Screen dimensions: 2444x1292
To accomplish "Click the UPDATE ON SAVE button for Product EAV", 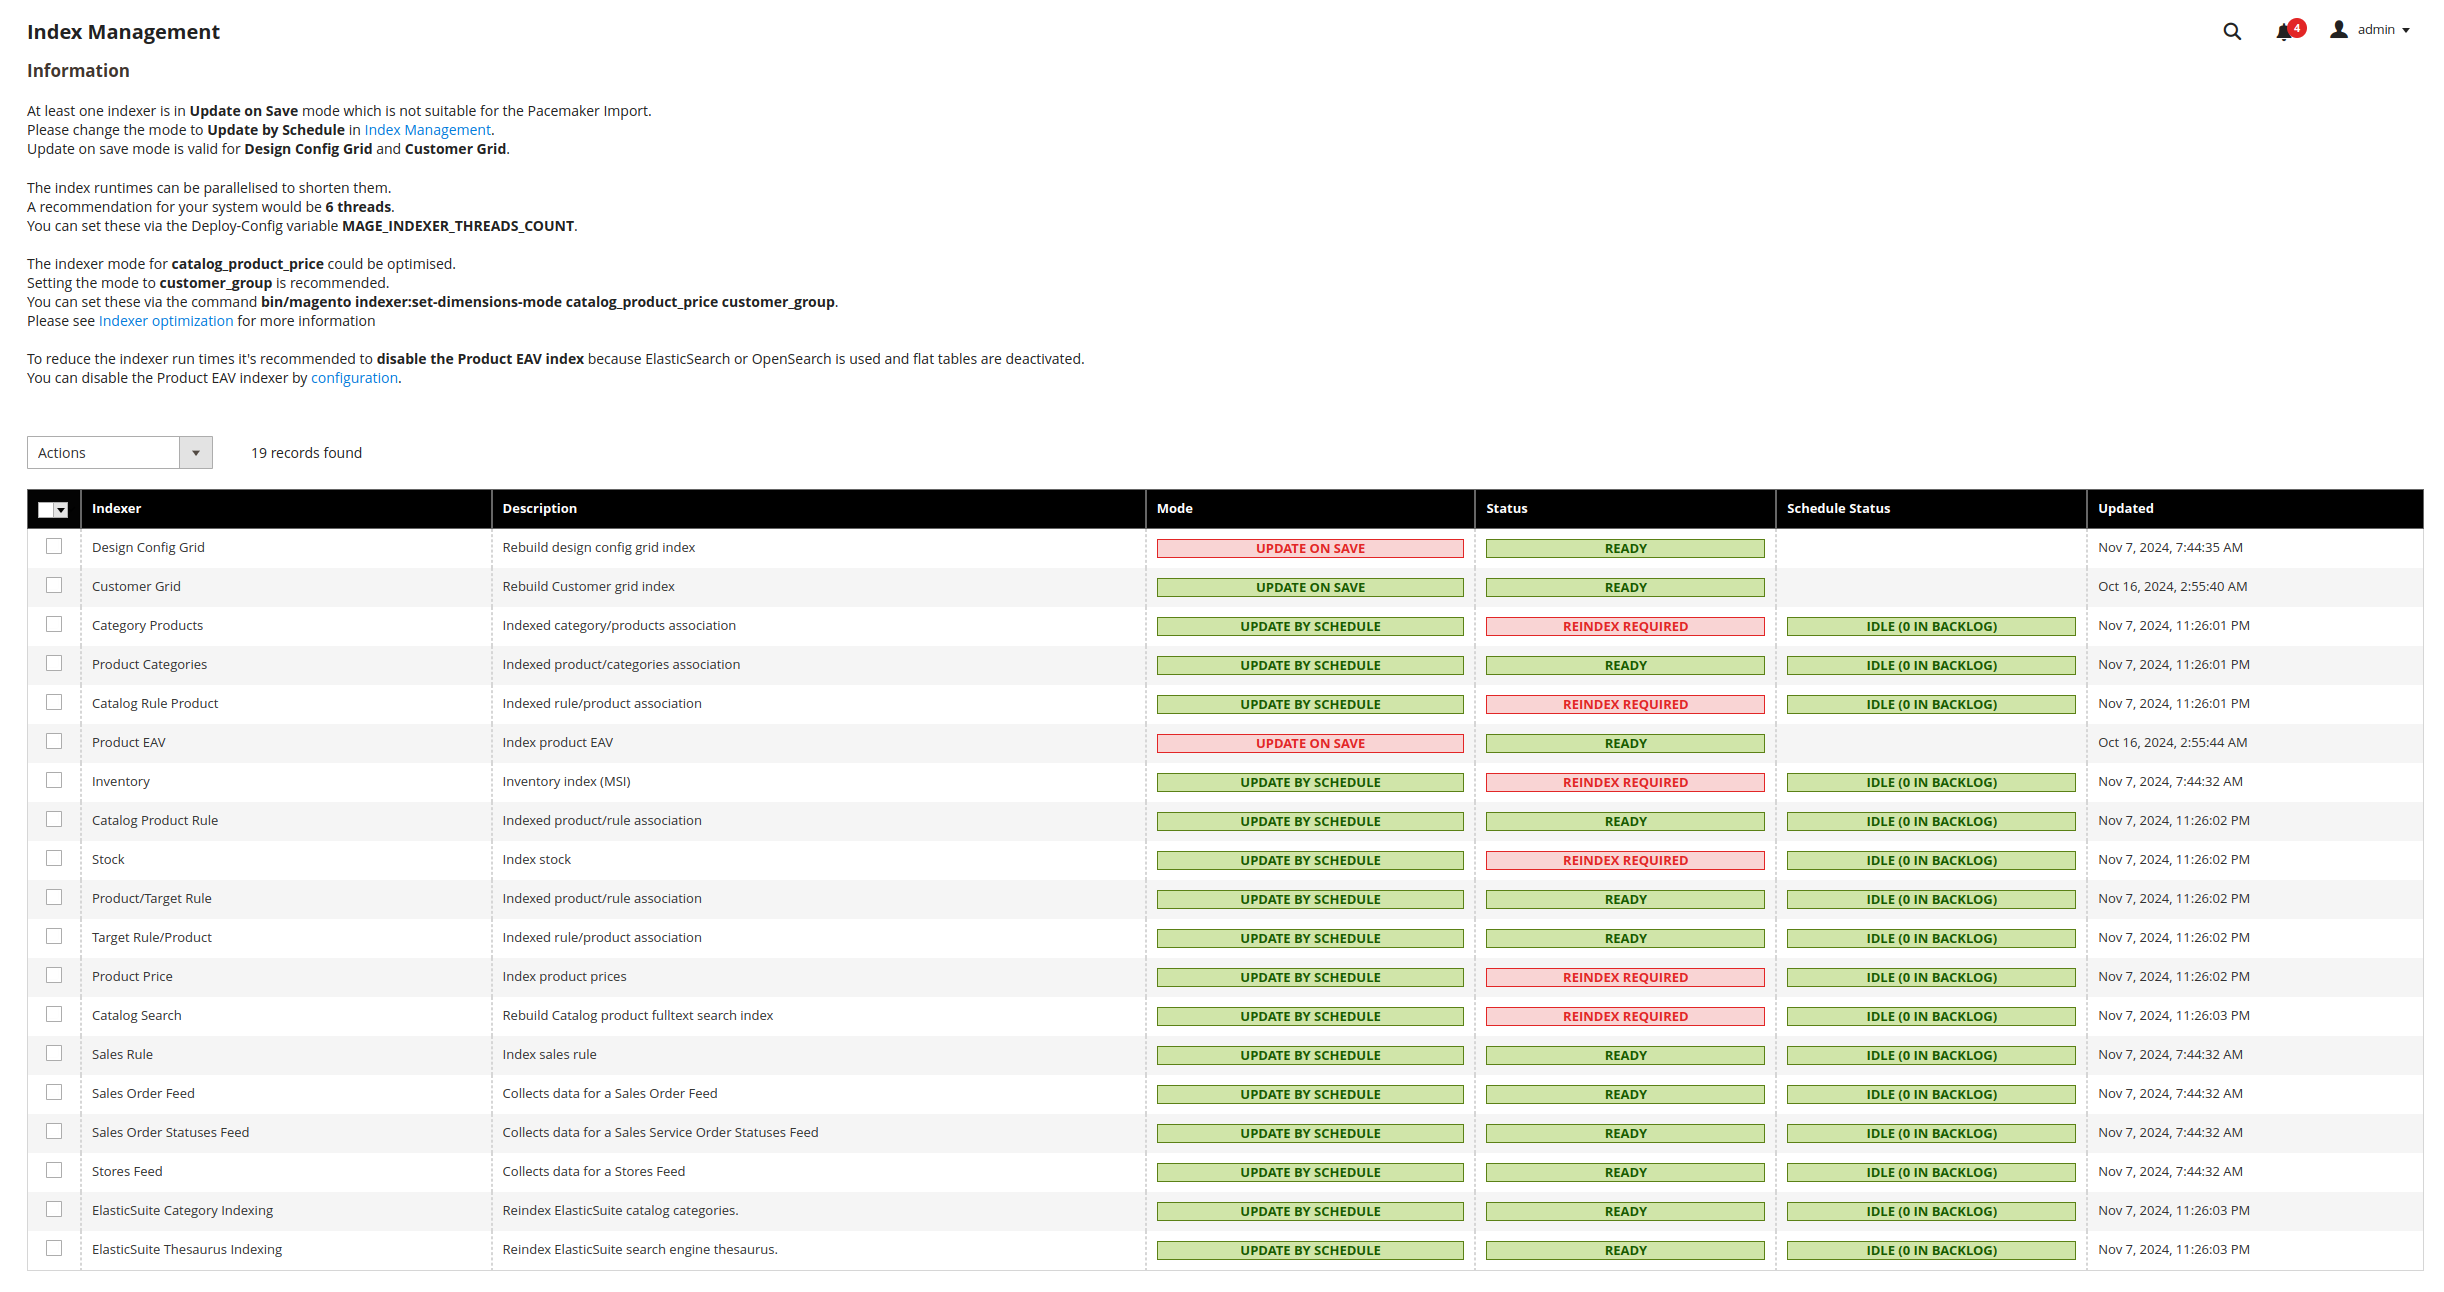I will point(1309,742).
